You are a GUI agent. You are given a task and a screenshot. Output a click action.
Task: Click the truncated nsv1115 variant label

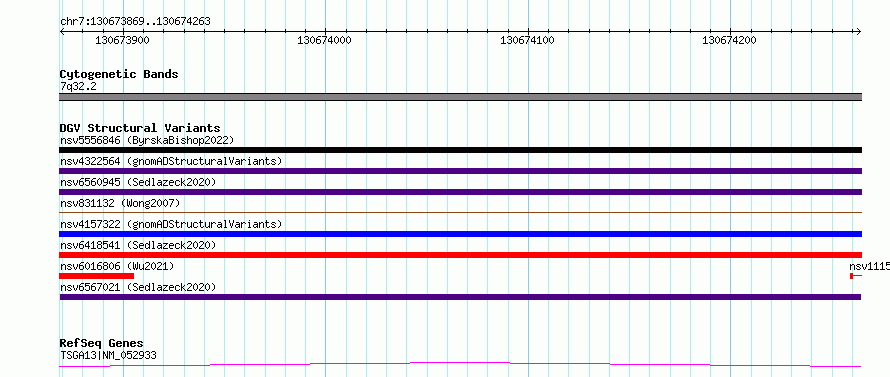click(x=870, y=266)
